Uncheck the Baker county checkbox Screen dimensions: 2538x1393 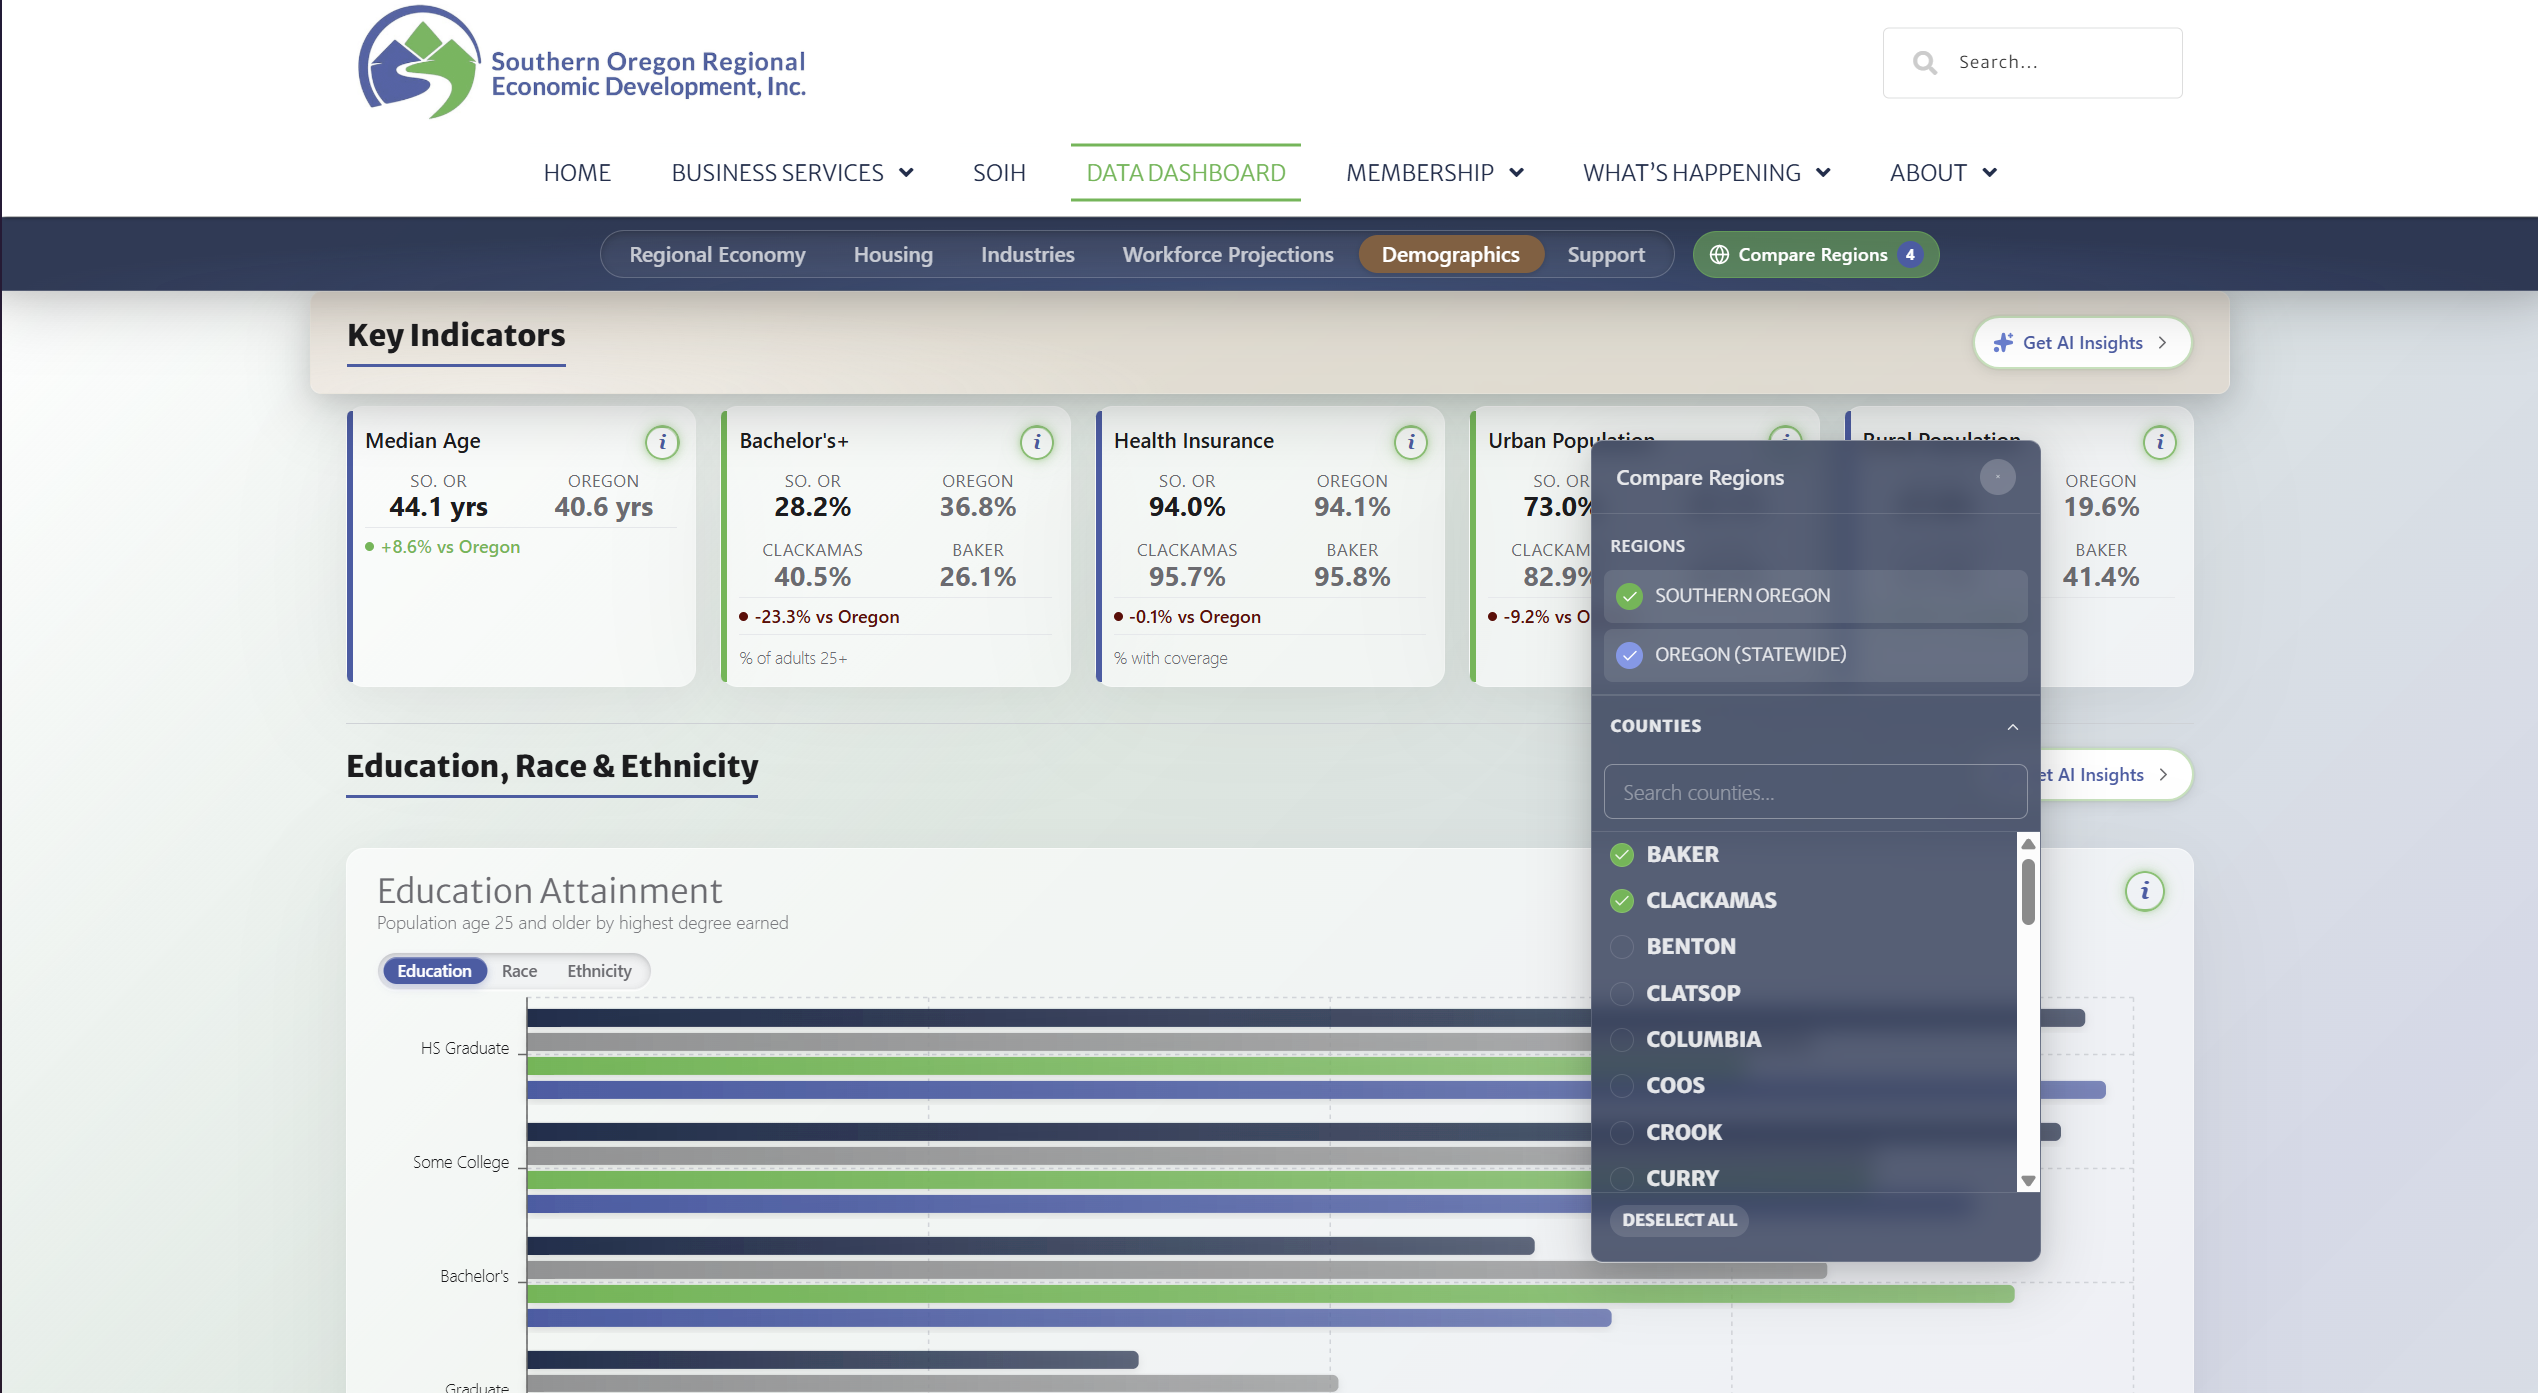coord(1622,855)
